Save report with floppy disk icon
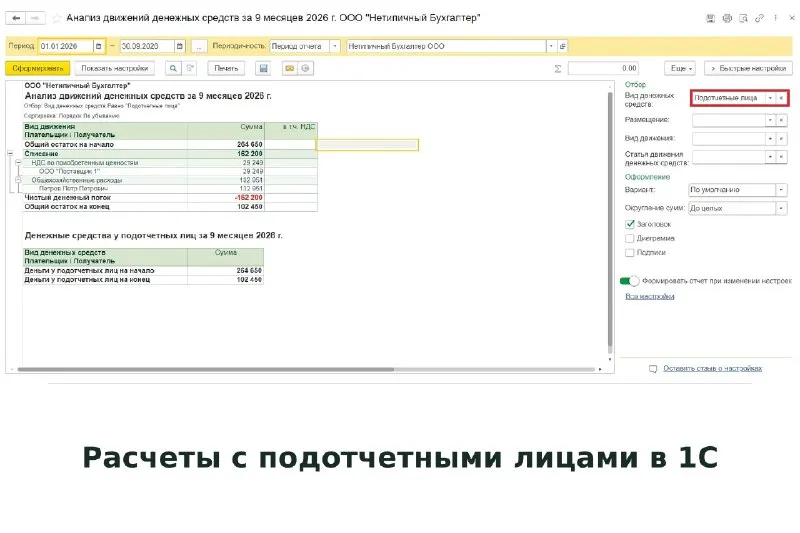Screen dimensions: 800x533 pos(263,68)
